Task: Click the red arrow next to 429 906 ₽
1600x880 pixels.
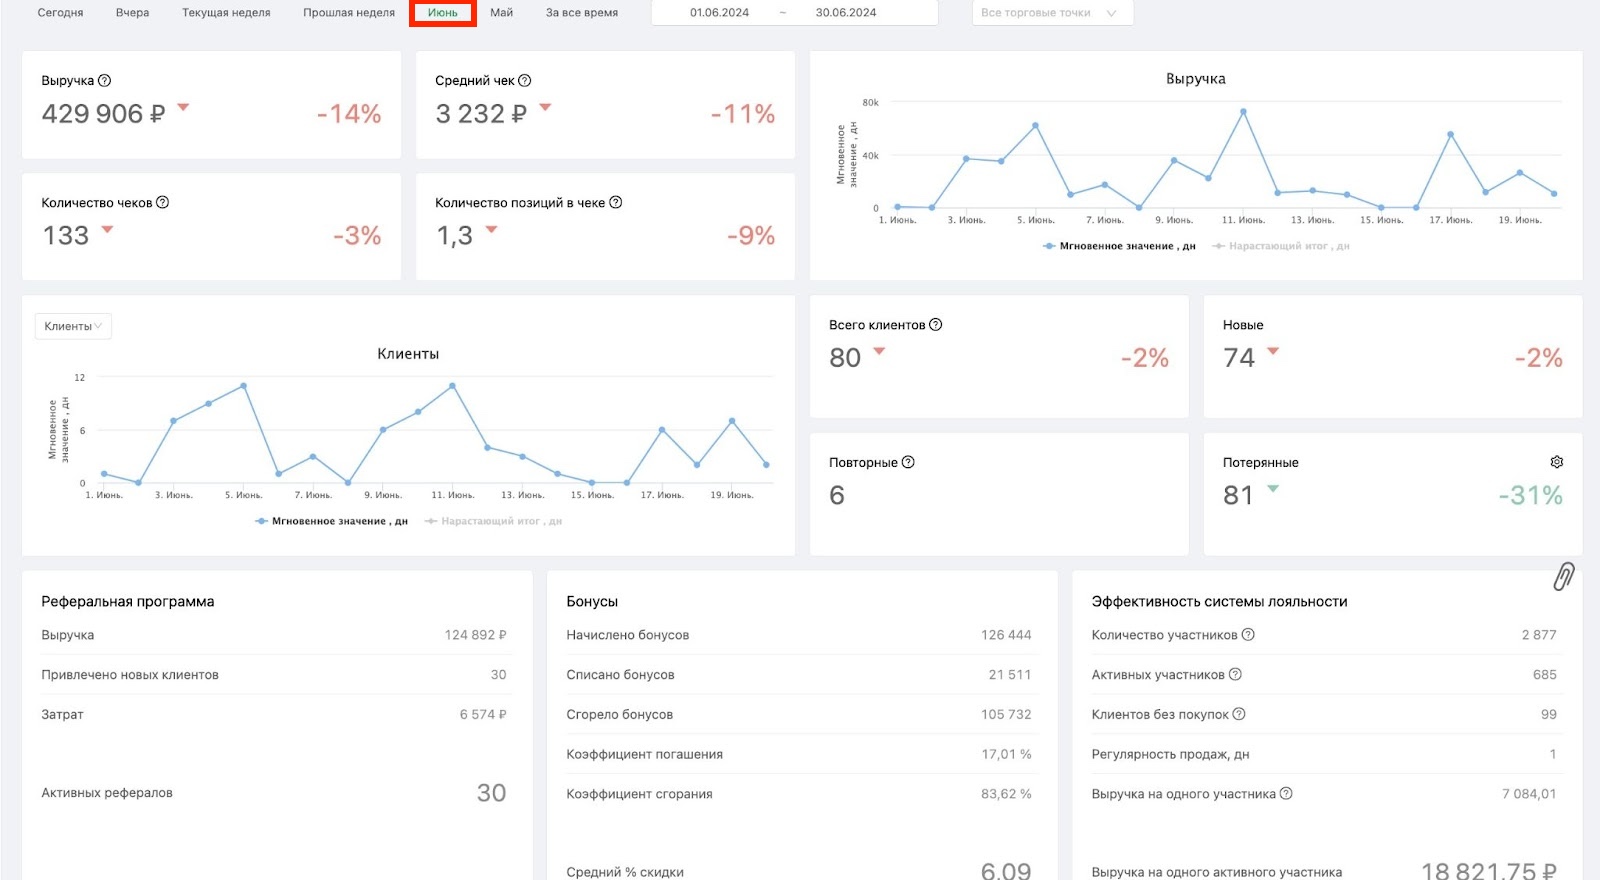Action: (183, 106)
